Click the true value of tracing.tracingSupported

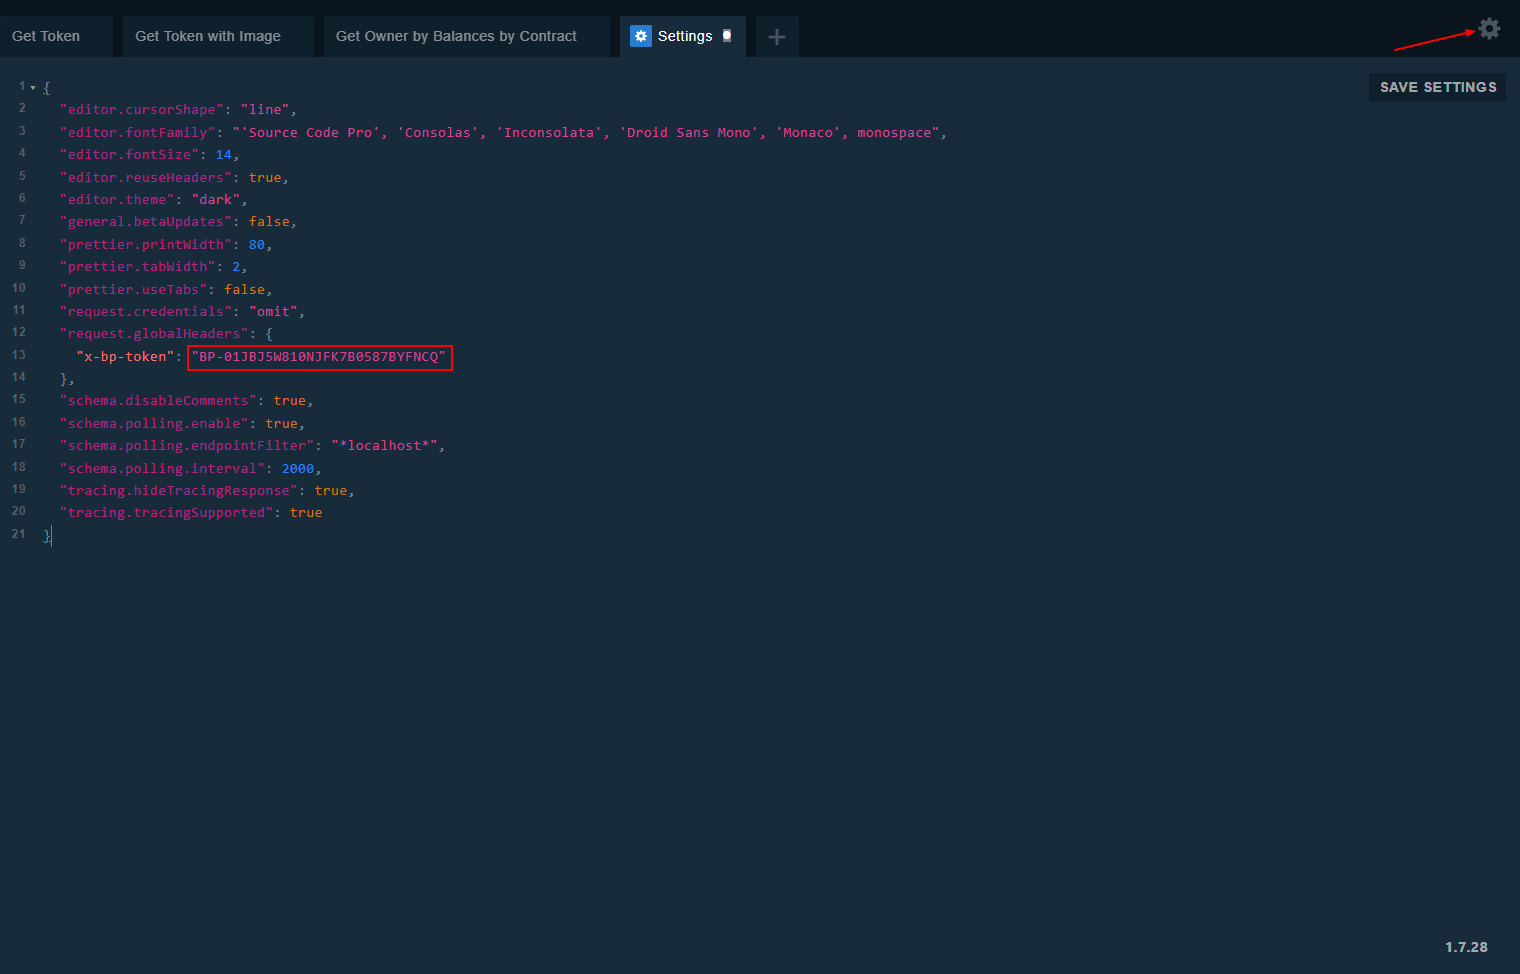pyautogui.click(x=306, y=513)
